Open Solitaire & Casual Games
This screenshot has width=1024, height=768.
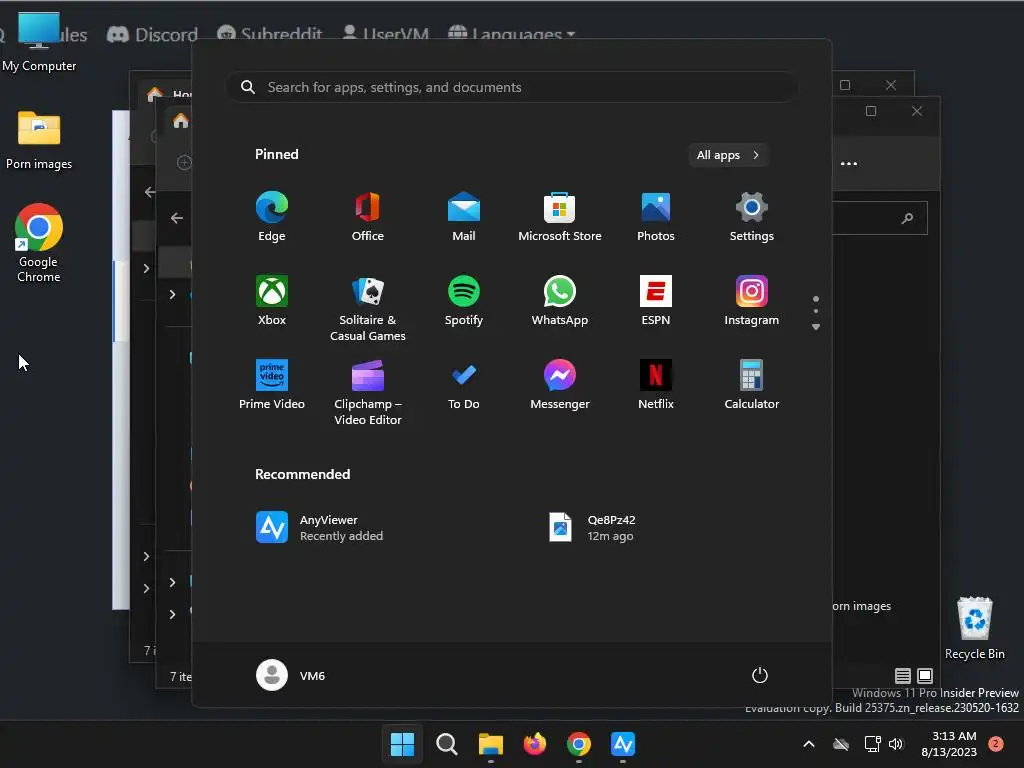pyautogui.click(x=368, y=308)
